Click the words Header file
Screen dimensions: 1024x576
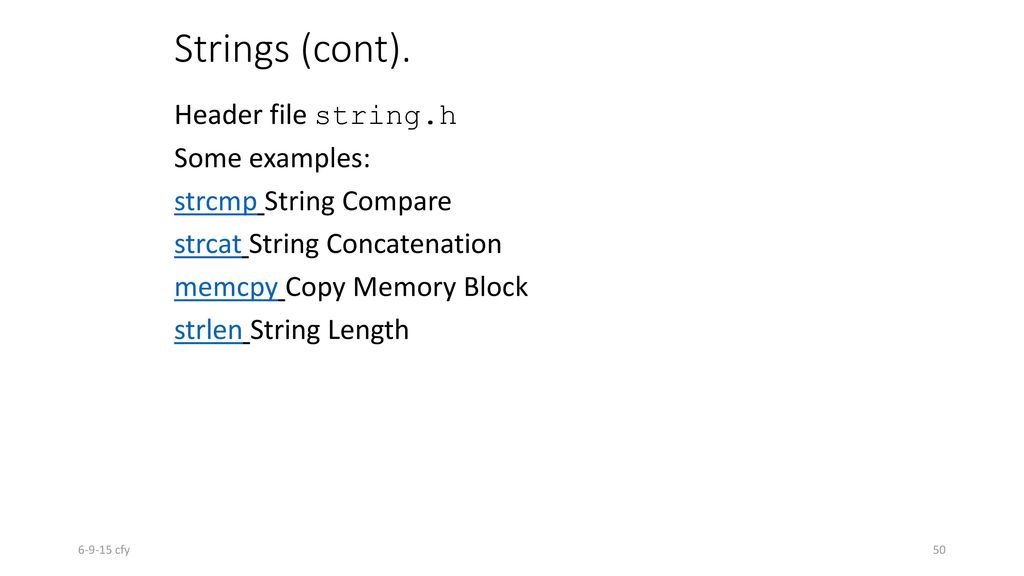click(x=240, y=115)
